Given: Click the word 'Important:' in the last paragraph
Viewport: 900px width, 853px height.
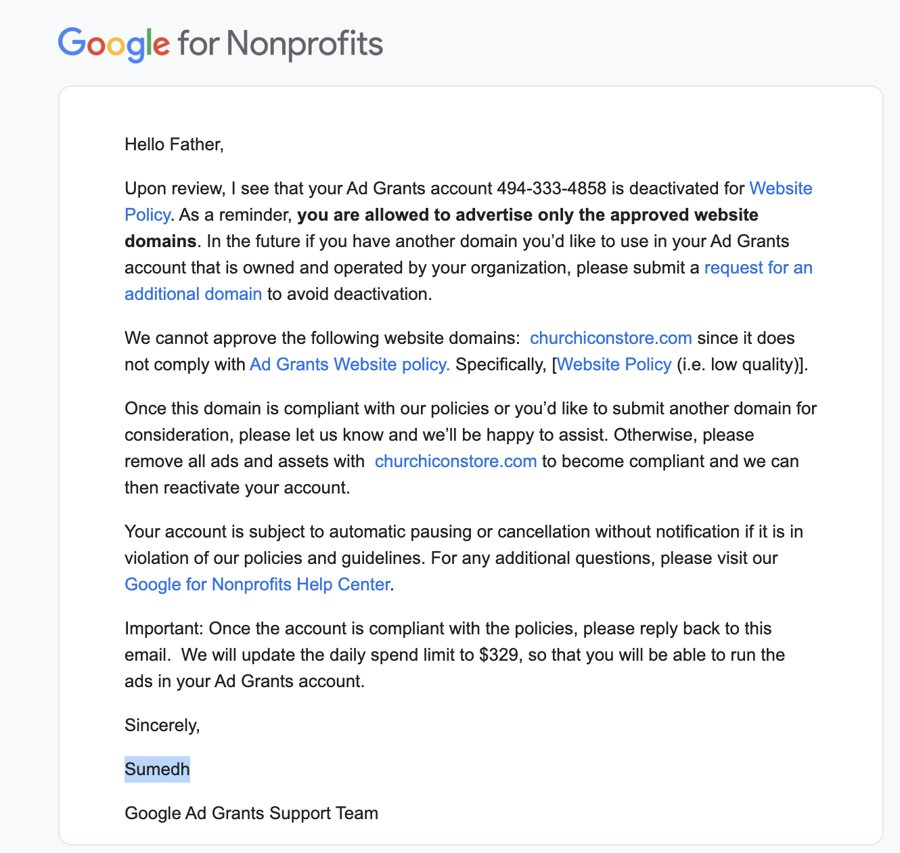Looking at the screenshot, I should click(x=164, y=629).
